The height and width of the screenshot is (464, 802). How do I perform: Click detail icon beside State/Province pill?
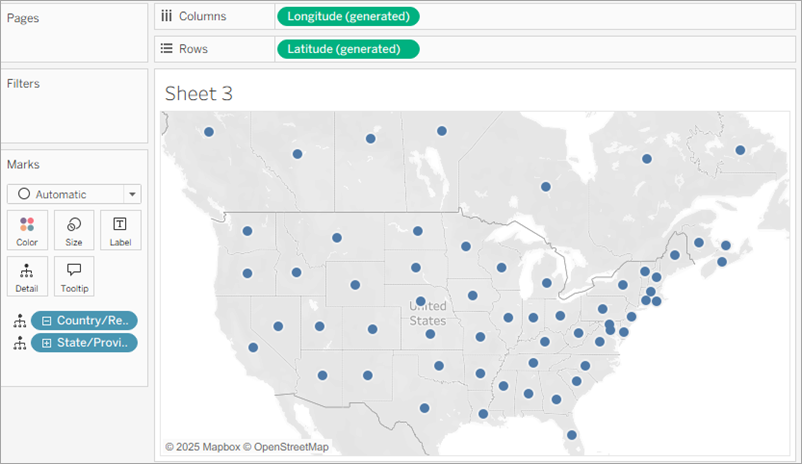(x=18, y=343)
